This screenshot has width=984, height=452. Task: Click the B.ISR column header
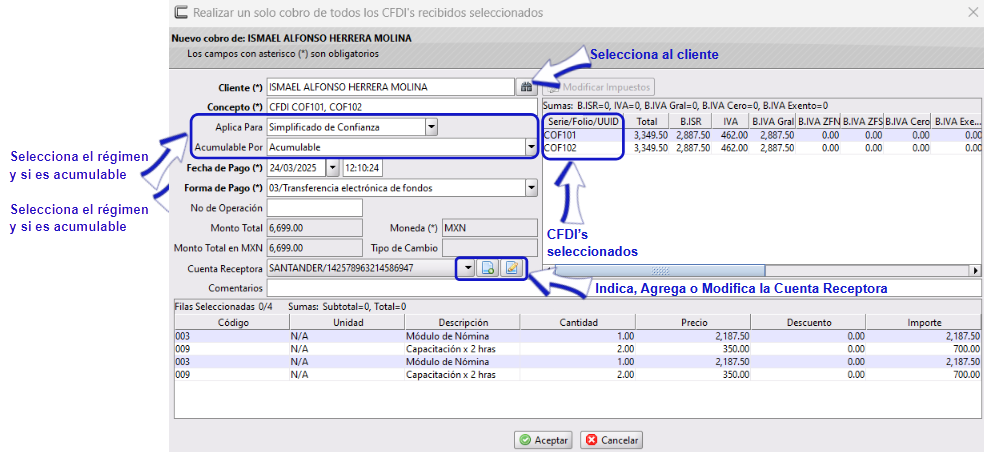pos(690,121)
